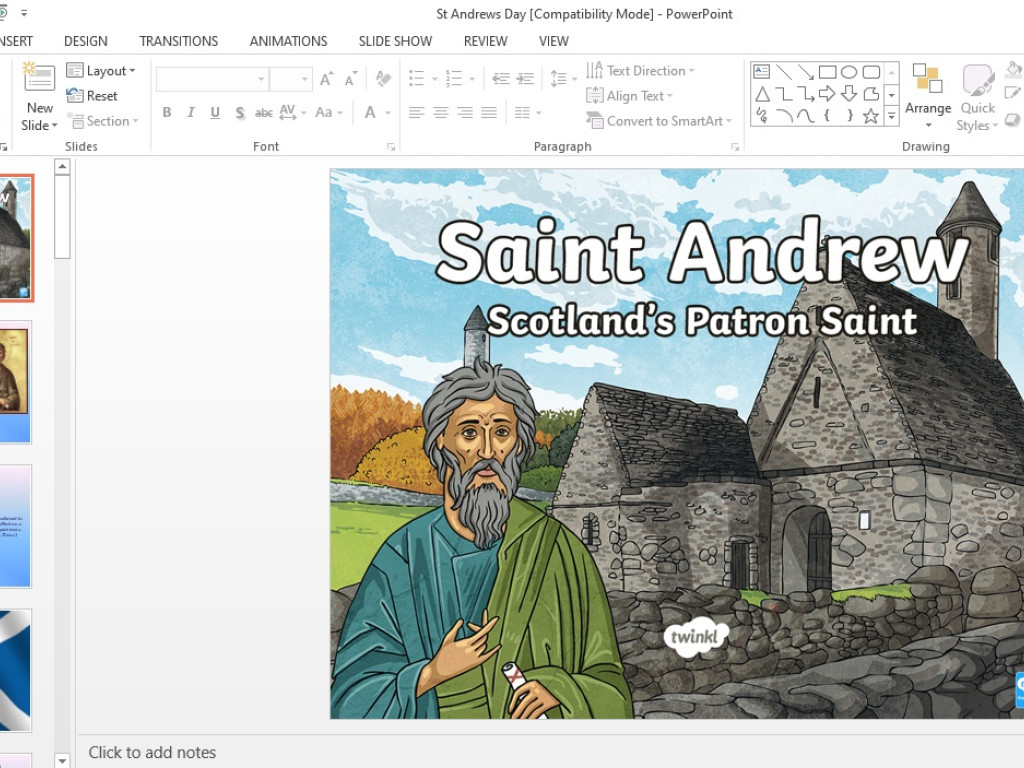Align text left
Image resolution: width=1024 pixels, height=768 pixels.
tap(416, 112)
